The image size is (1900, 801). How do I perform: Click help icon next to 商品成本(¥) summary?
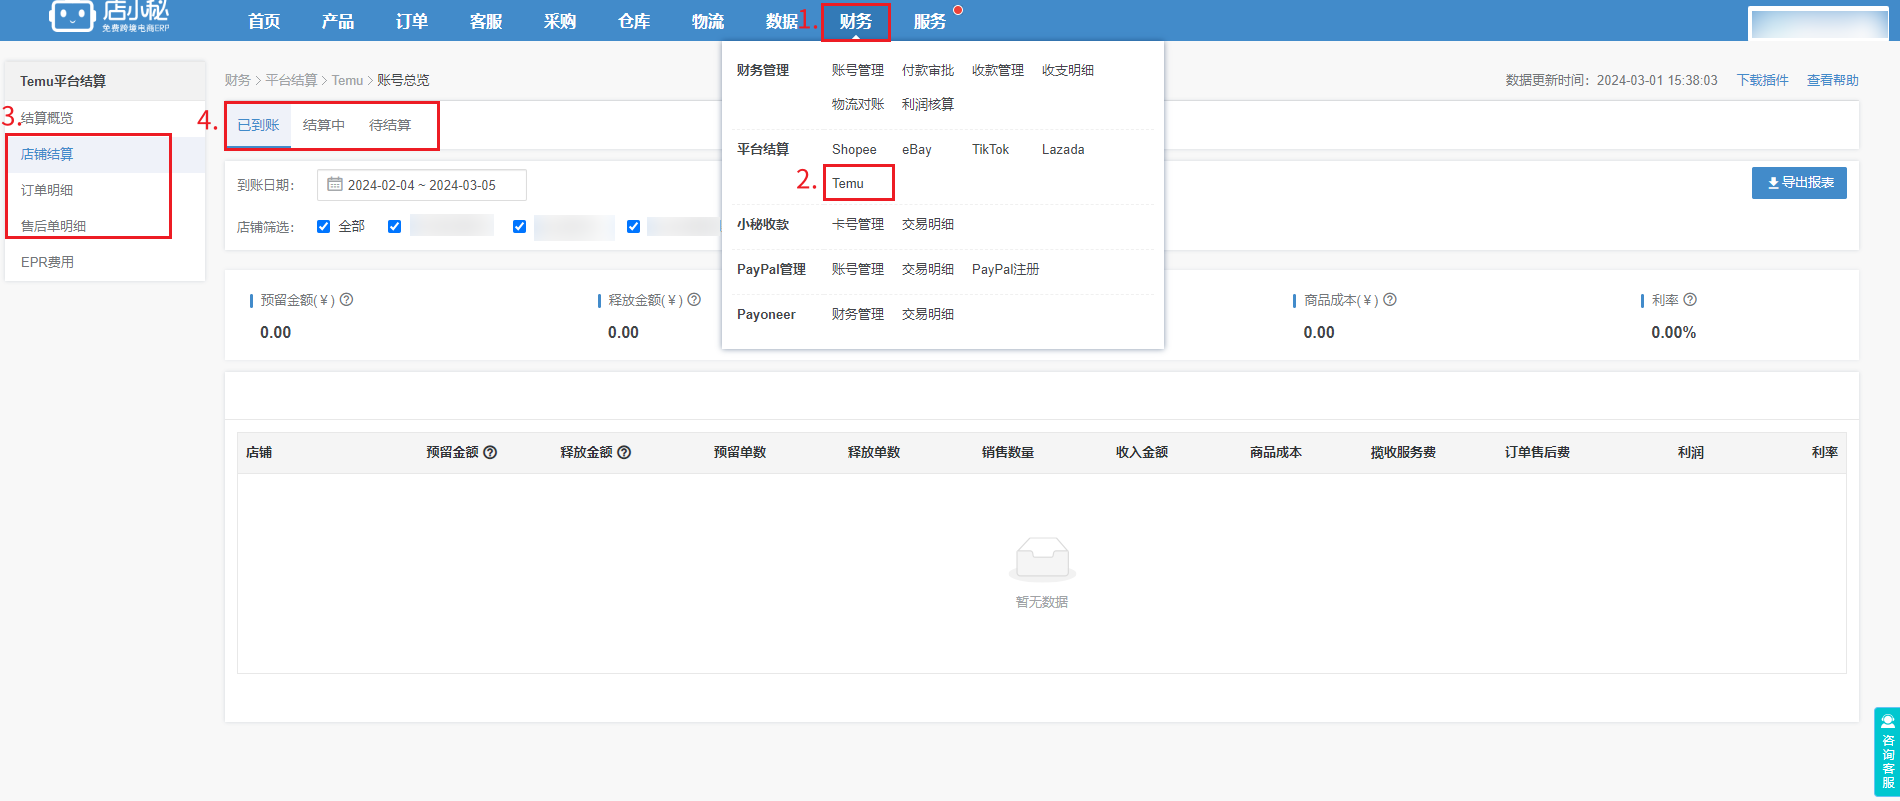(x=1390, y=300)
